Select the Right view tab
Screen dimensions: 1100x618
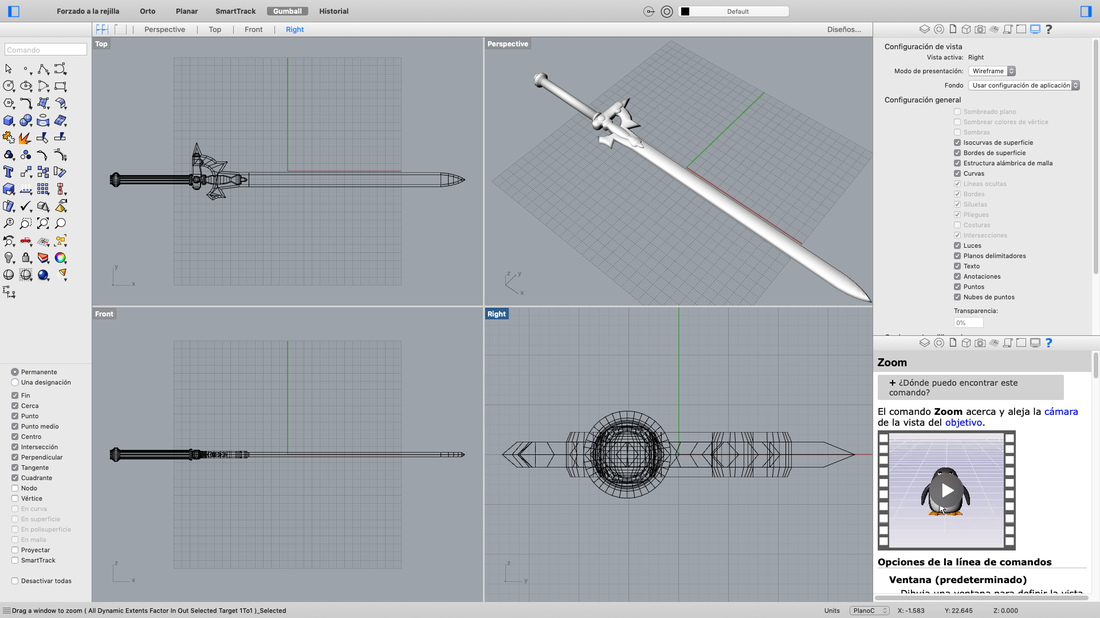(x=295, y=29)
